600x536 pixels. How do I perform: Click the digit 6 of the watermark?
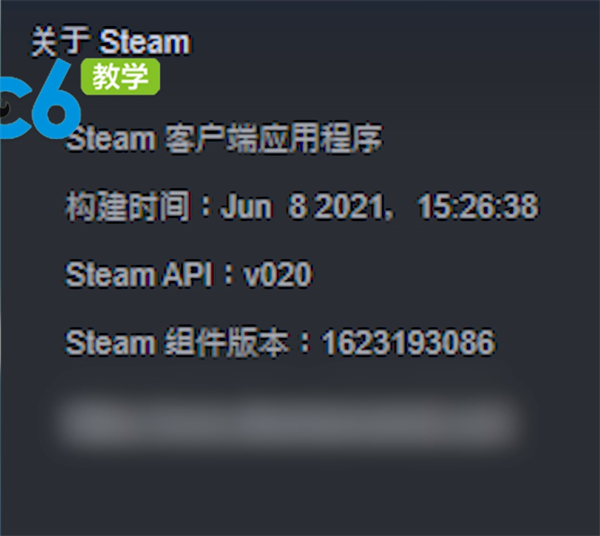tap(57, 99)
